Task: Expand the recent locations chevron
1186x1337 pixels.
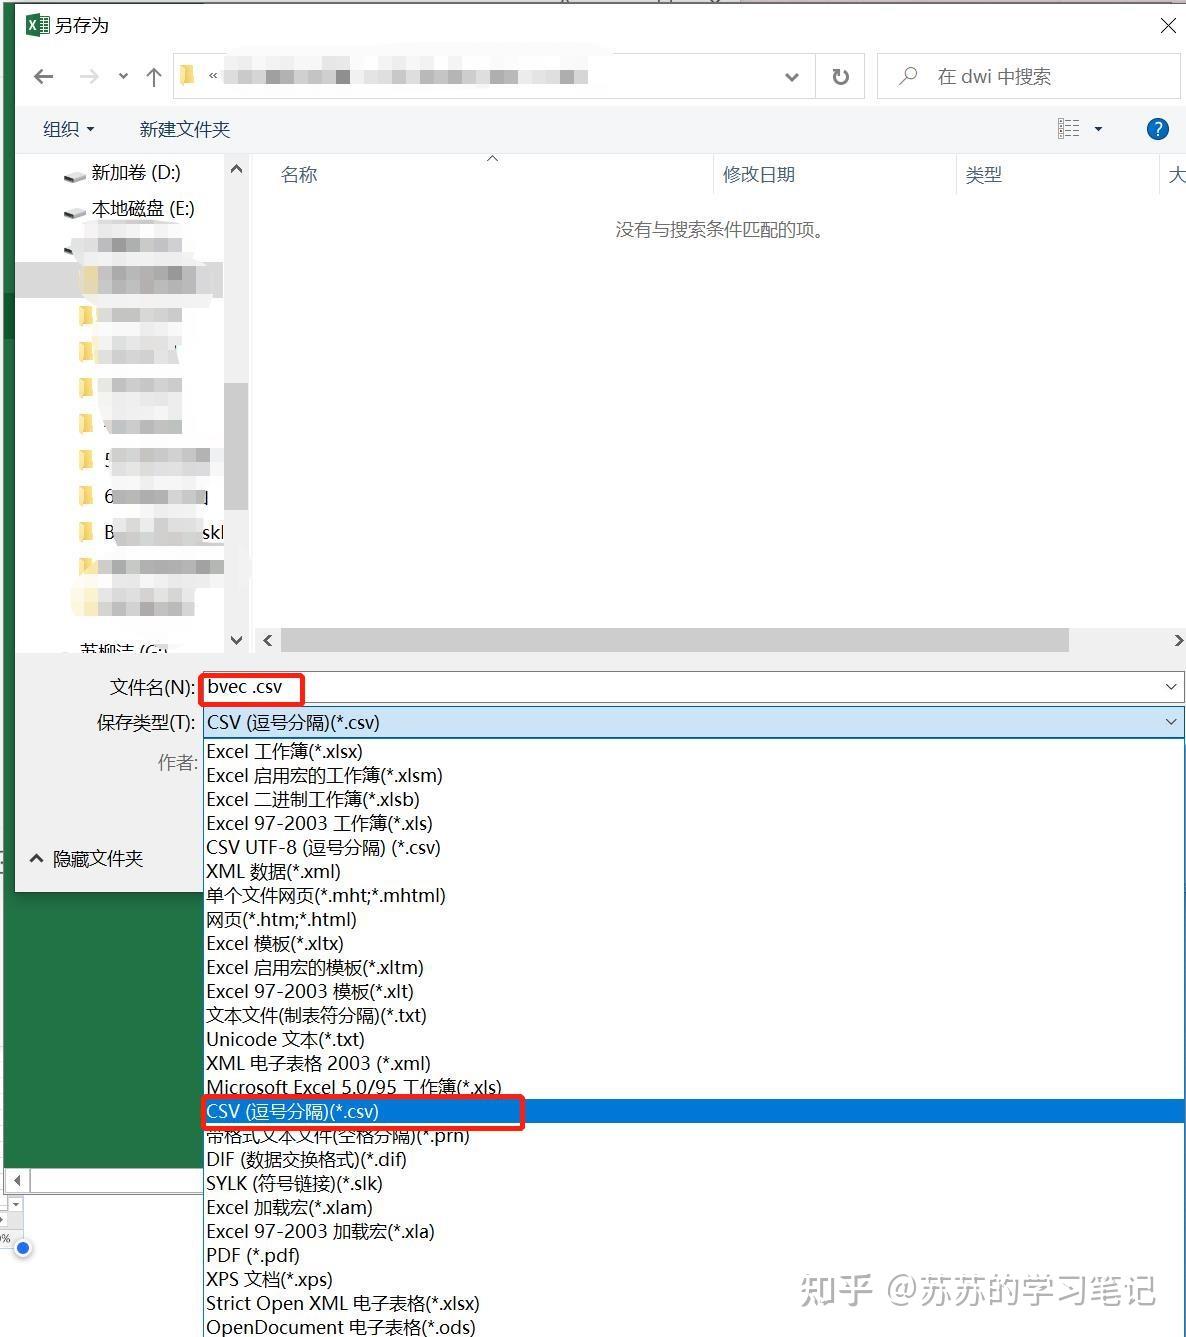Action: pyautogui.click(x=122, y=76)
